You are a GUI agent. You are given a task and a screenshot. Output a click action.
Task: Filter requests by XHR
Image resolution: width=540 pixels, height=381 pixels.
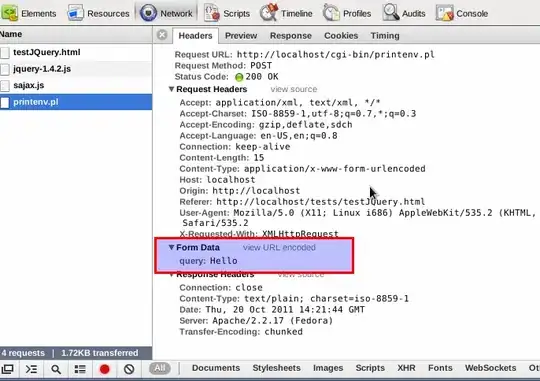(x=406, y=368)
